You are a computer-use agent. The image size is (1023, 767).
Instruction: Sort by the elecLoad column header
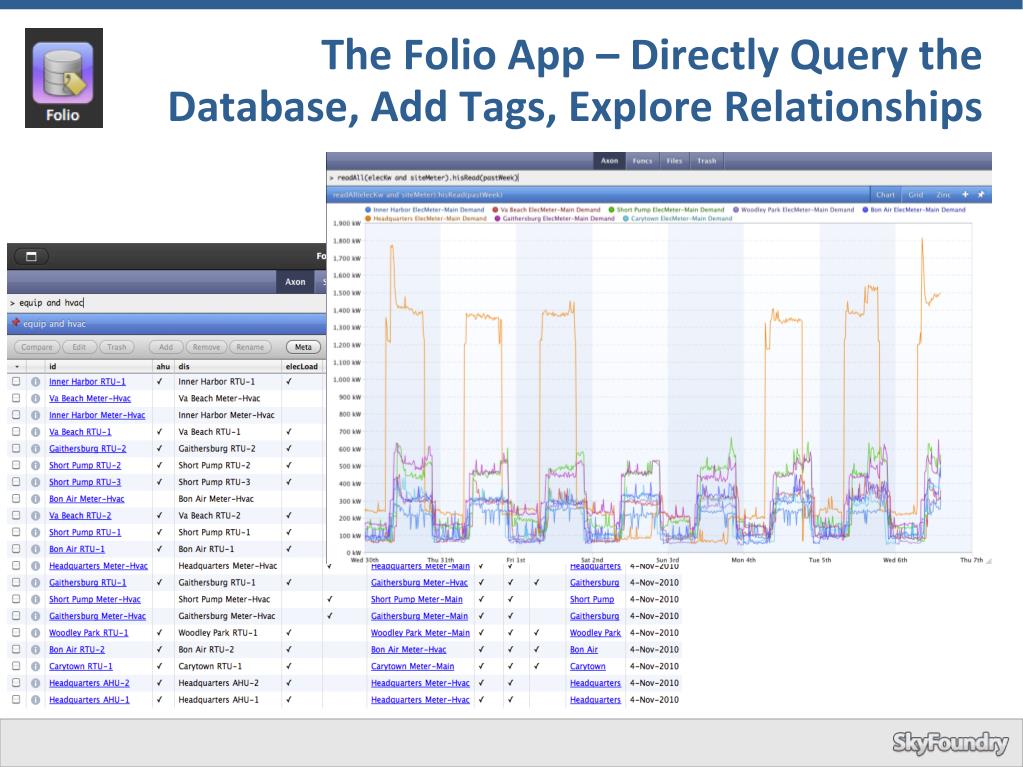coord(301,367)
